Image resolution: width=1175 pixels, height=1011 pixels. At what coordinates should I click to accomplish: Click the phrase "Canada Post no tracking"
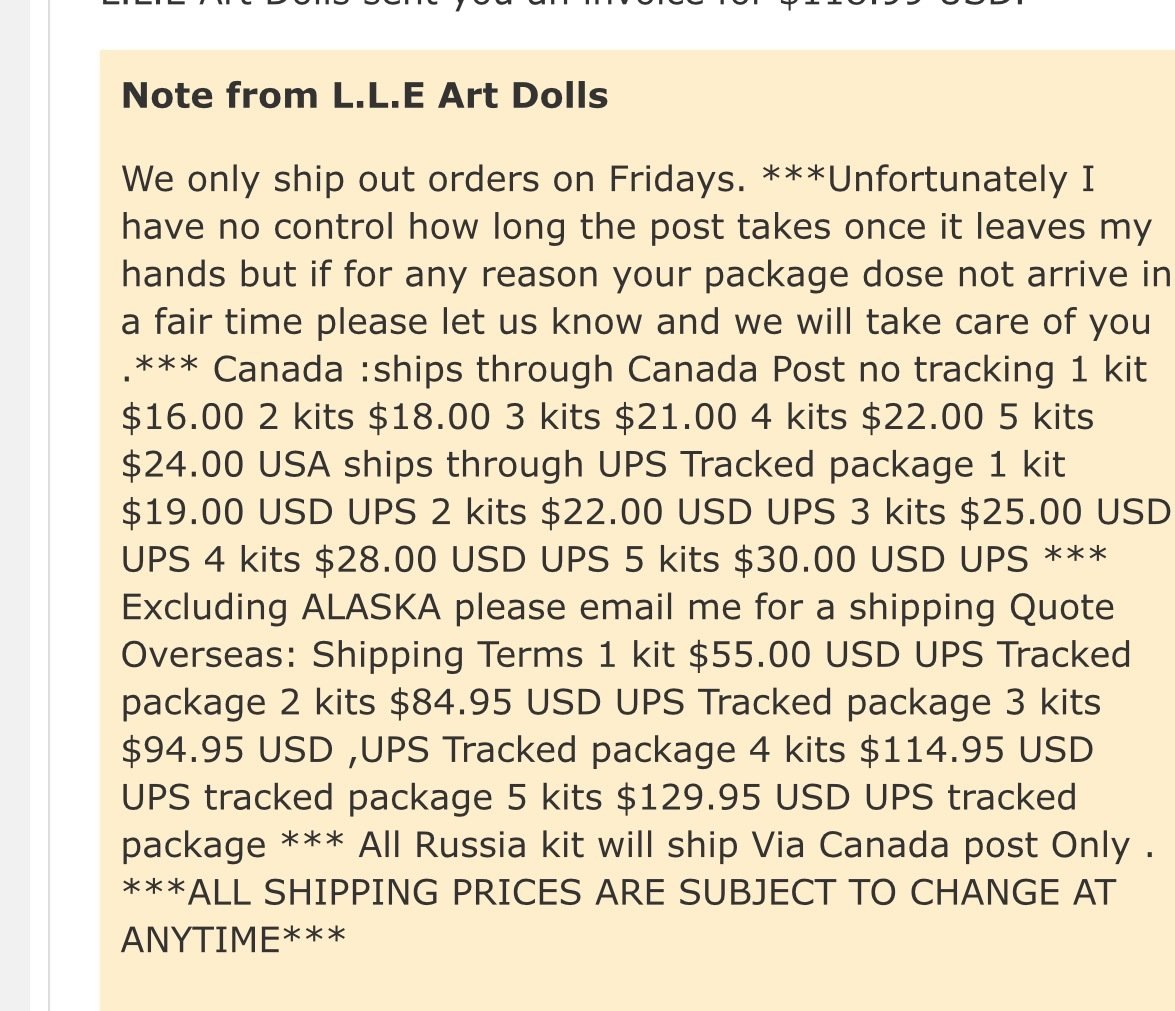click(x=839, y=369)
